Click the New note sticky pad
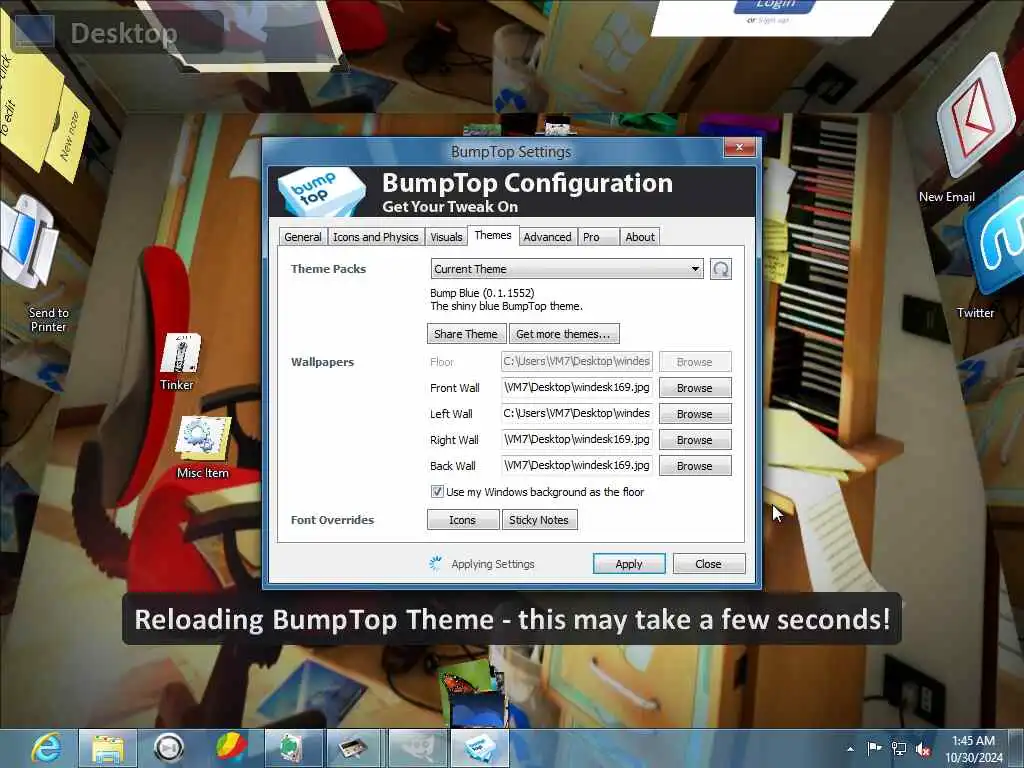This screenshot has height=768, width=1024. (x=67, y=136)
